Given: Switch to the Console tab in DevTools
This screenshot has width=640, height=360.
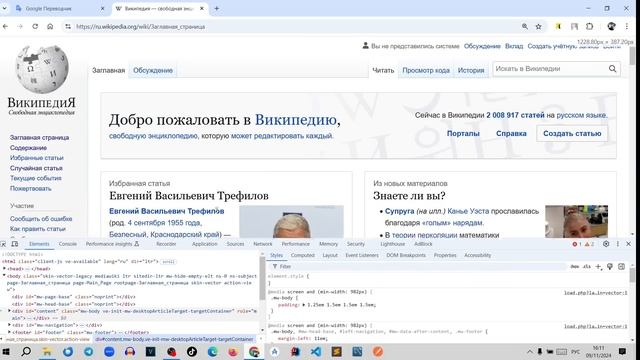Looking at the screenshot, I should (x=68, y=244).
